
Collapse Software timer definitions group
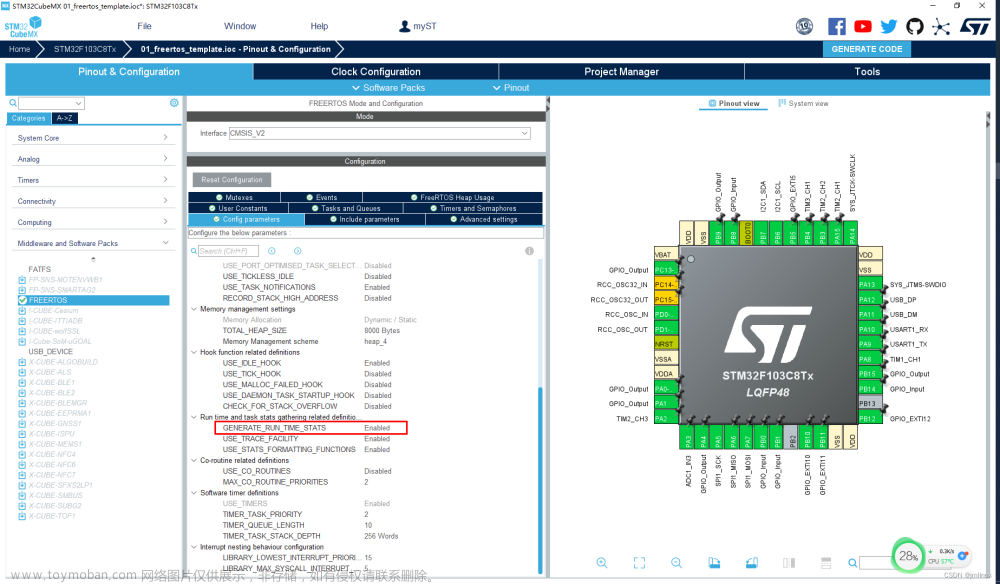(194, 493)
